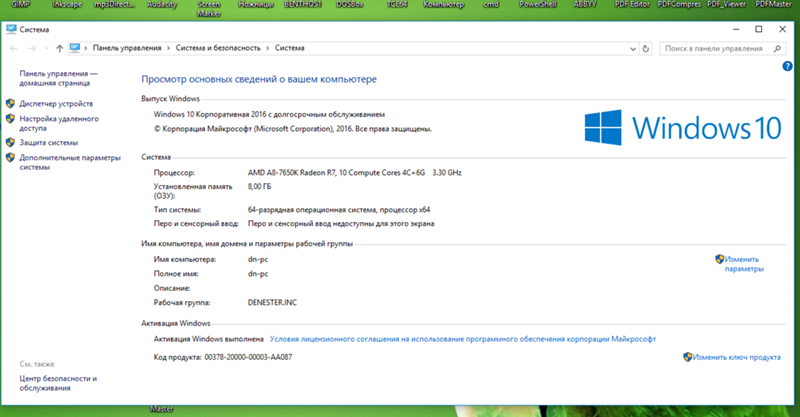Select workgroup value DENESTER.INC
This screenshot has width=800, height=417.
click(272, 303)
